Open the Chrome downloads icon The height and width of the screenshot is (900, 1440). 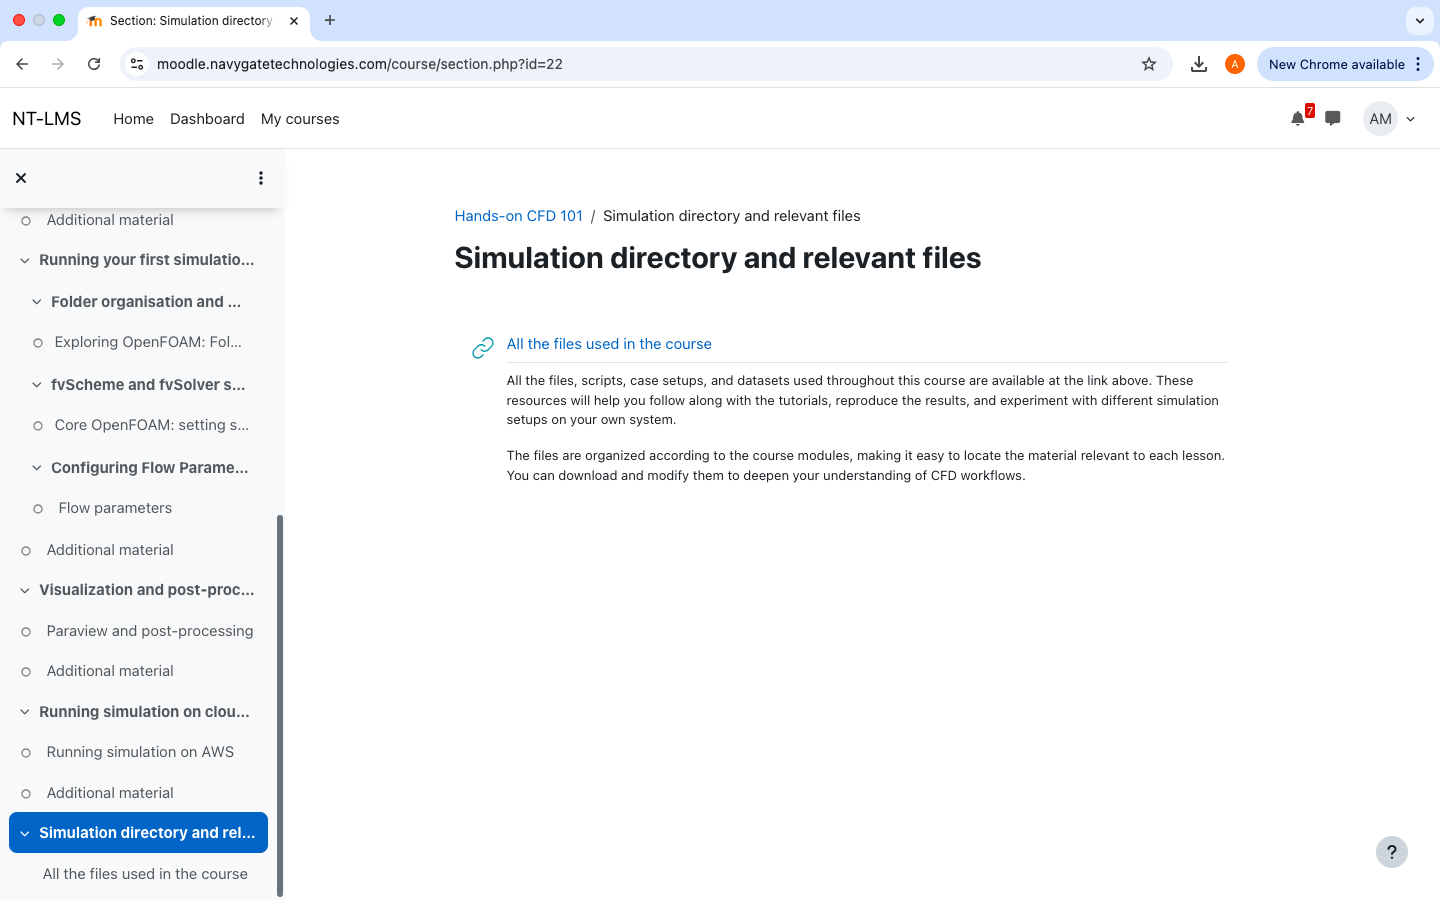click(1198, 64)
